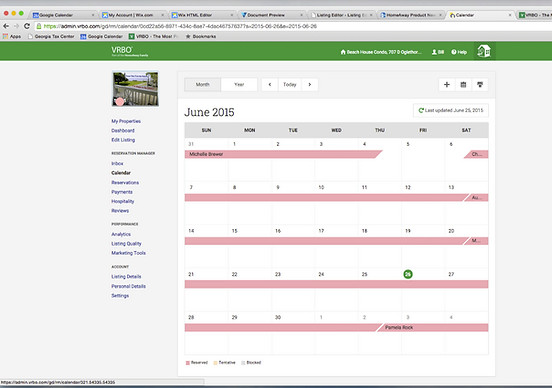This screenshot has width=552, height=388.
Task: Open Analytics in the sidebar
Action: [x=121, y=234]
